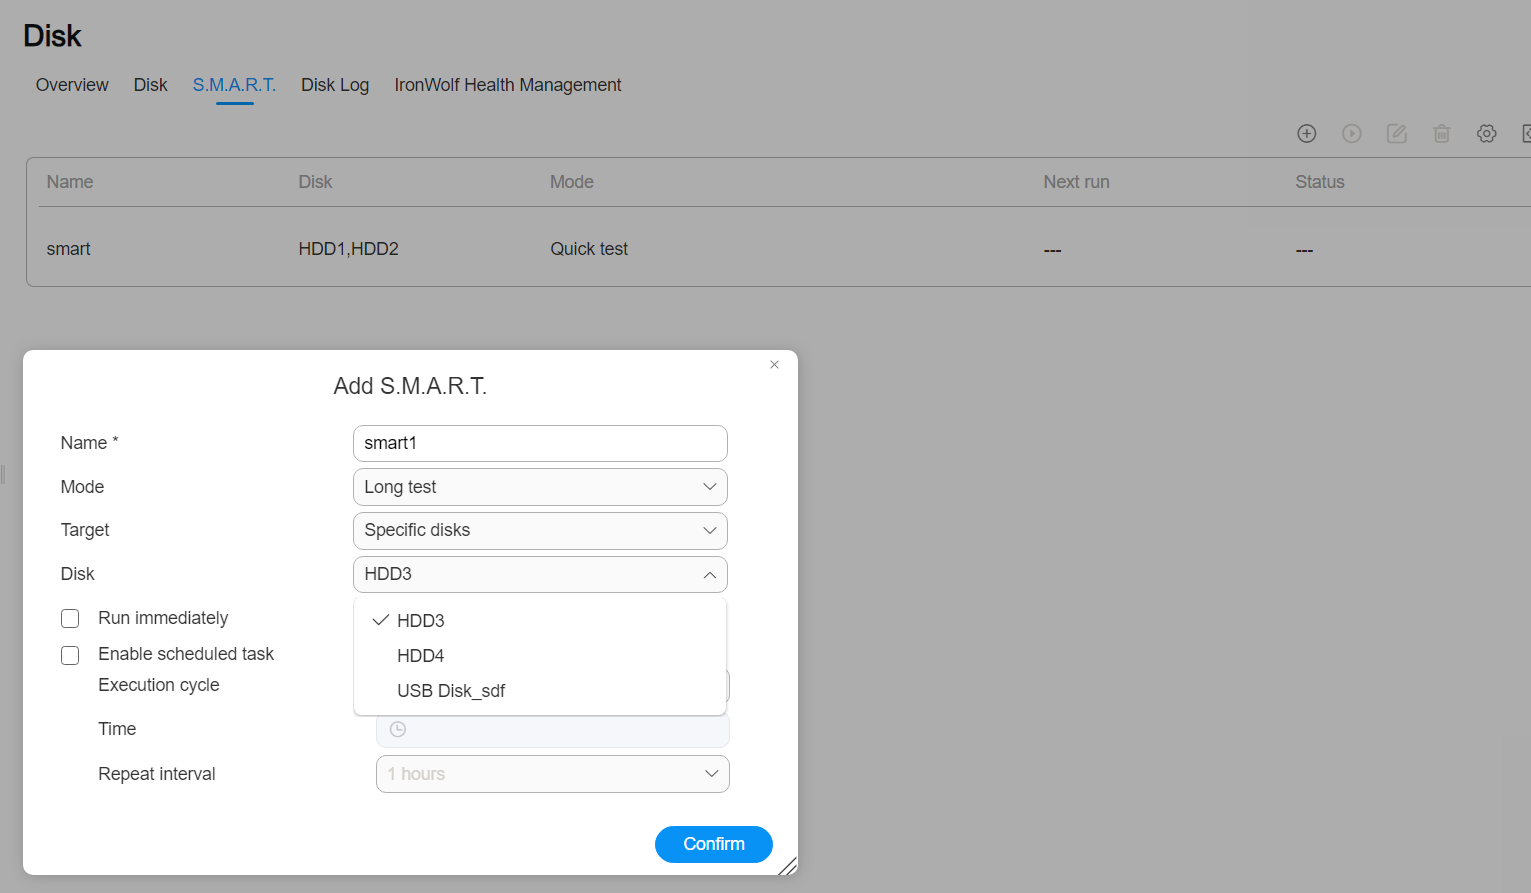Screen dimensions: 1531x893
Task: Click the delete task trash icon
Action: [x=1441, y=133]
